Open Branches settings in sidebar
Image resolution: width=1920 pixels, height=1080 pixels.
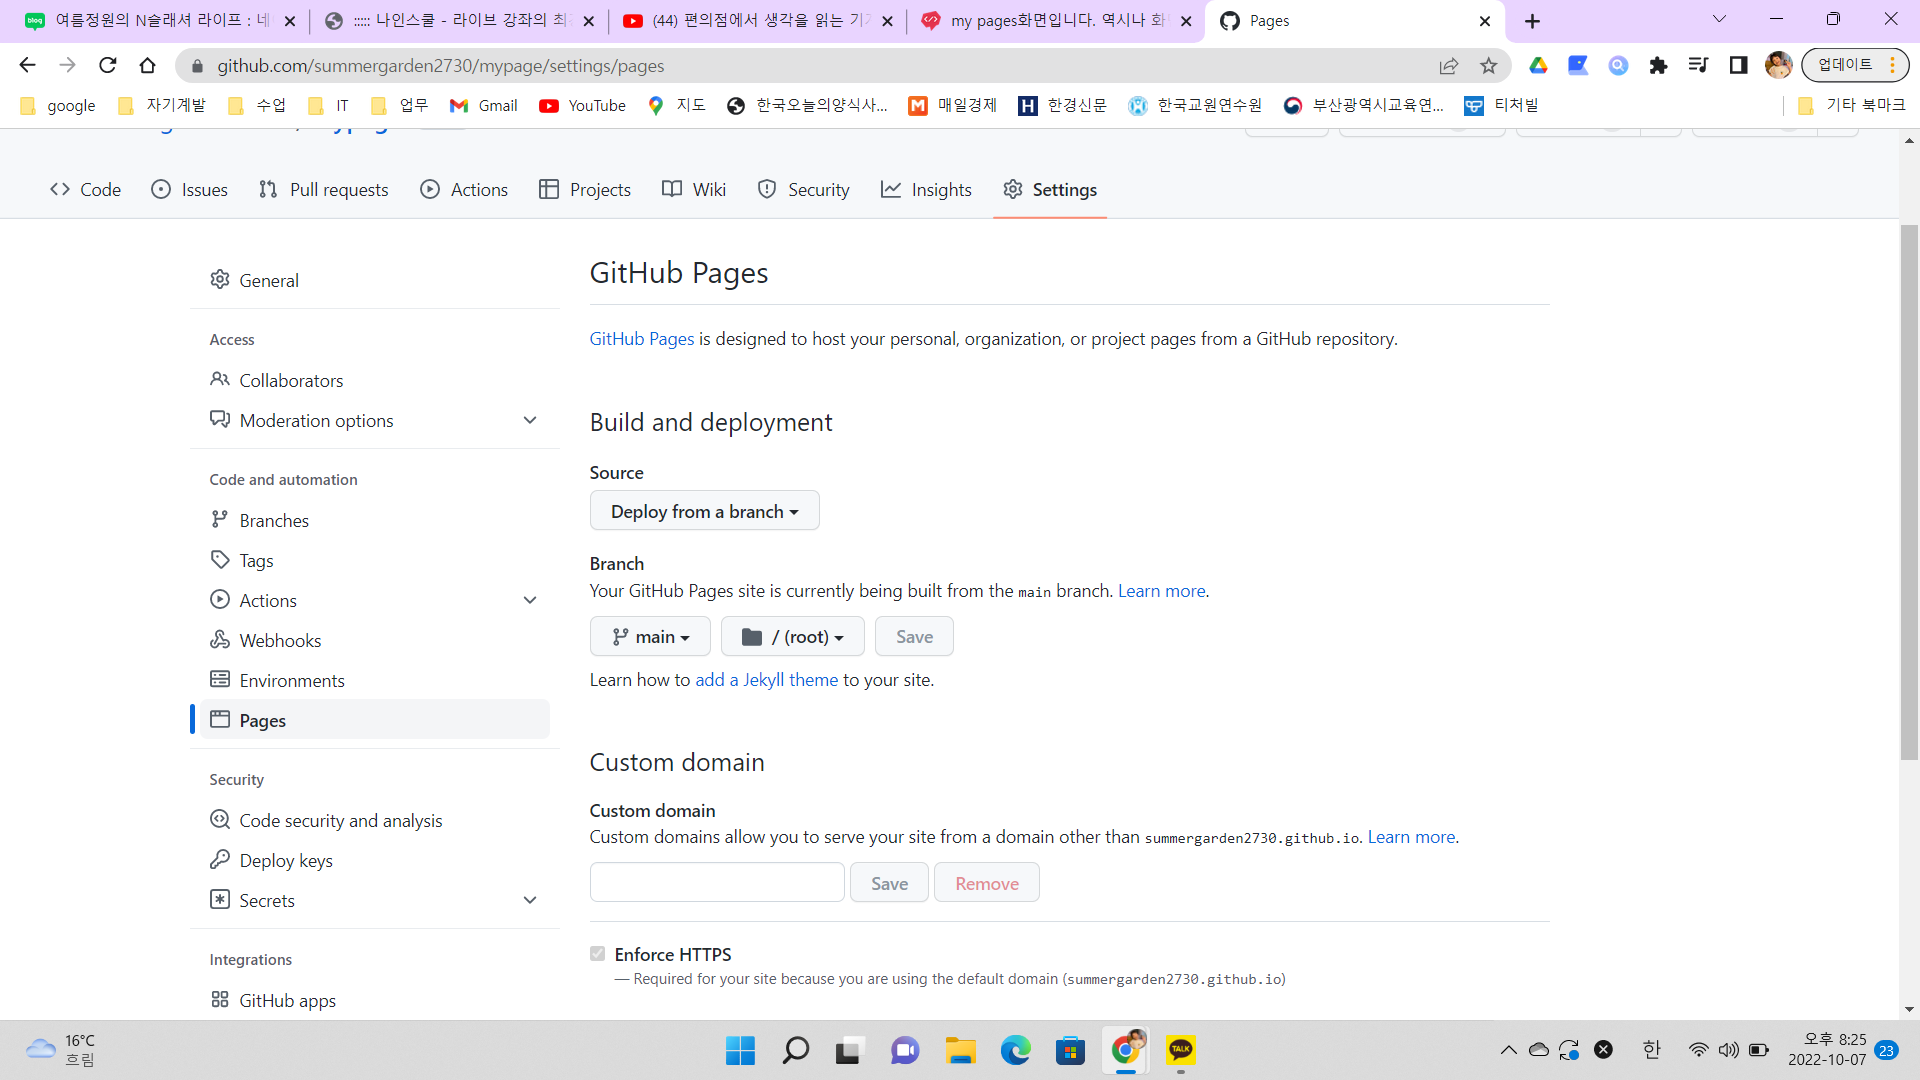pyautogui.click(x=375, y=520)
